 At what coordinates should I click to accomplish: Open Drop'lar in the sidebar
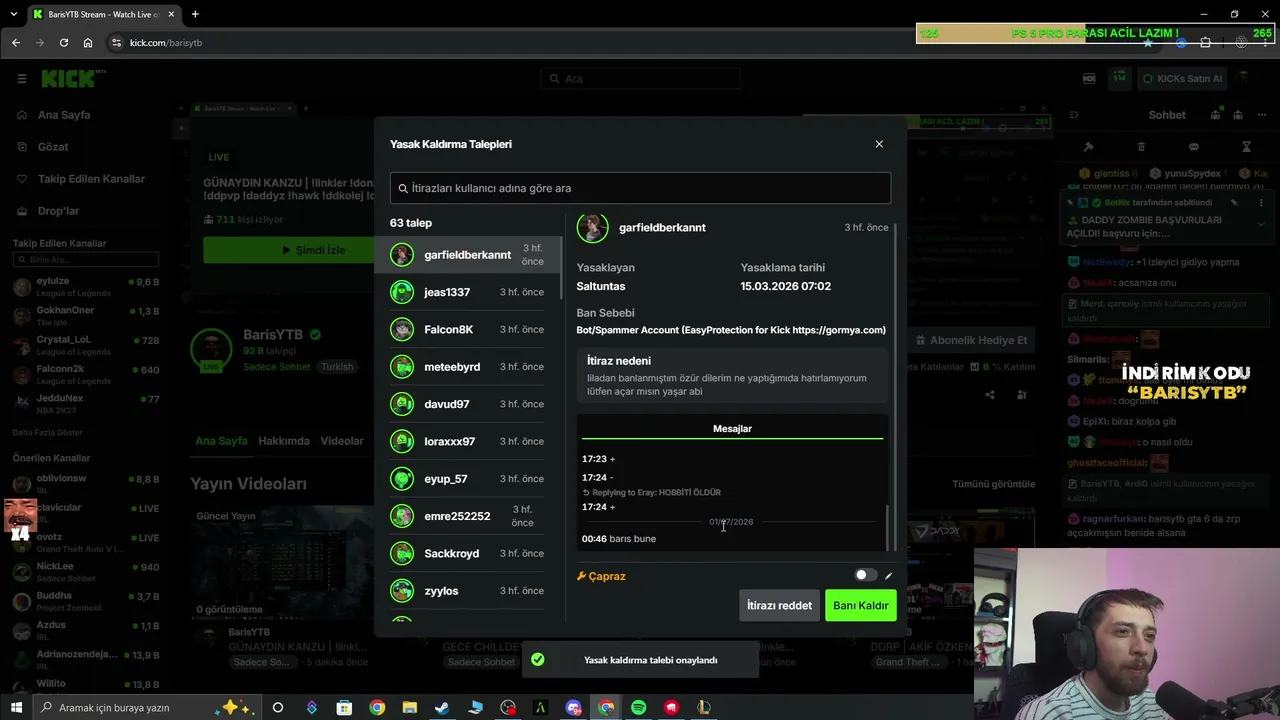58,211
